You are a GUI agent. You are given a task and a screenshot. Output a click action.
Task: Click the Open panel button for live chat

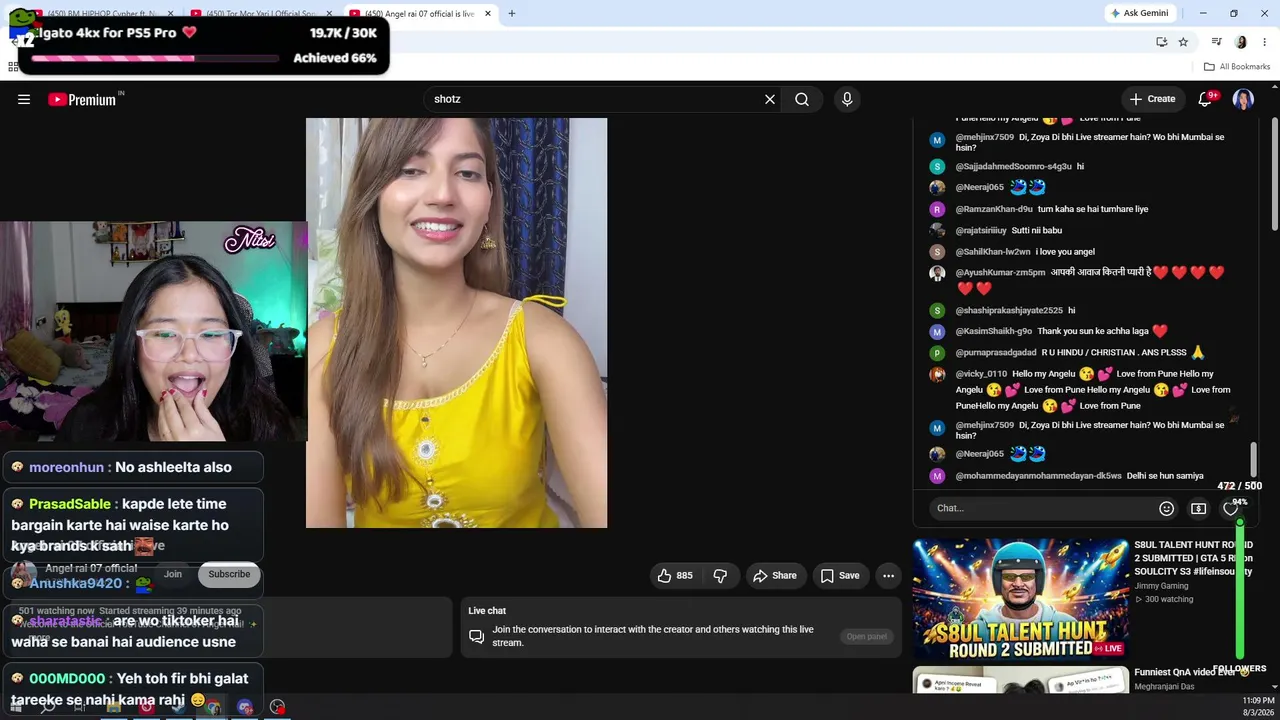[x=867, y=637]
